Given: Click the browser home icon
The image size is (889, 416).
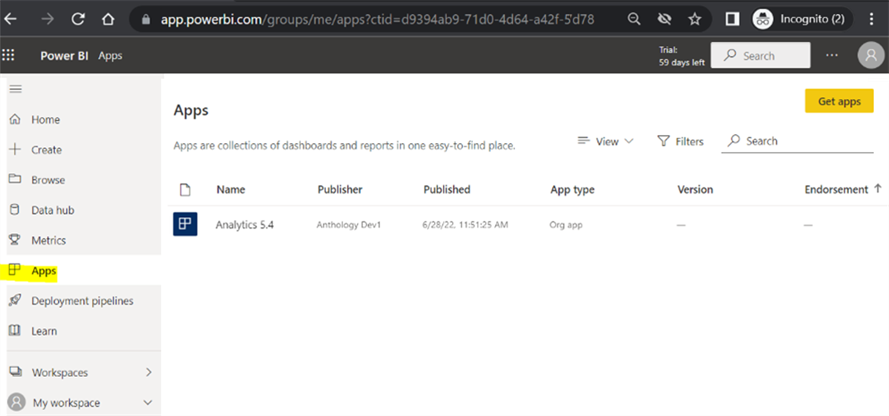Looking at the screenshot, I should click(108, 19).
